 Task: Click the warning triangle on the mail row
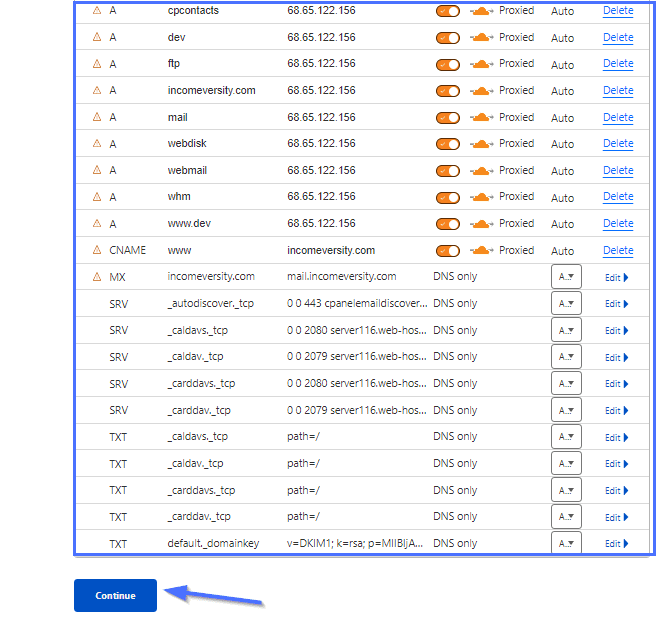tap(97, 117)
